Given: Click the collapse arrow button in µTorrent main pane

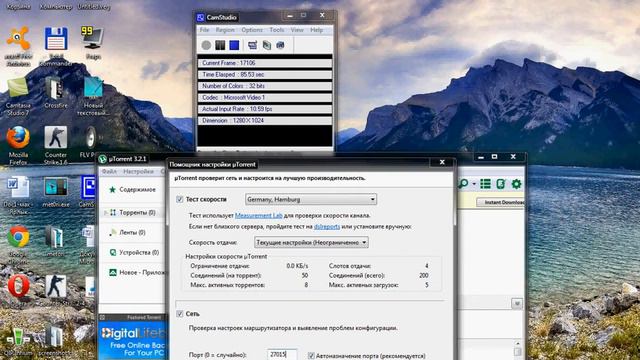Looking at the screenshot, I should click(517, 303).
